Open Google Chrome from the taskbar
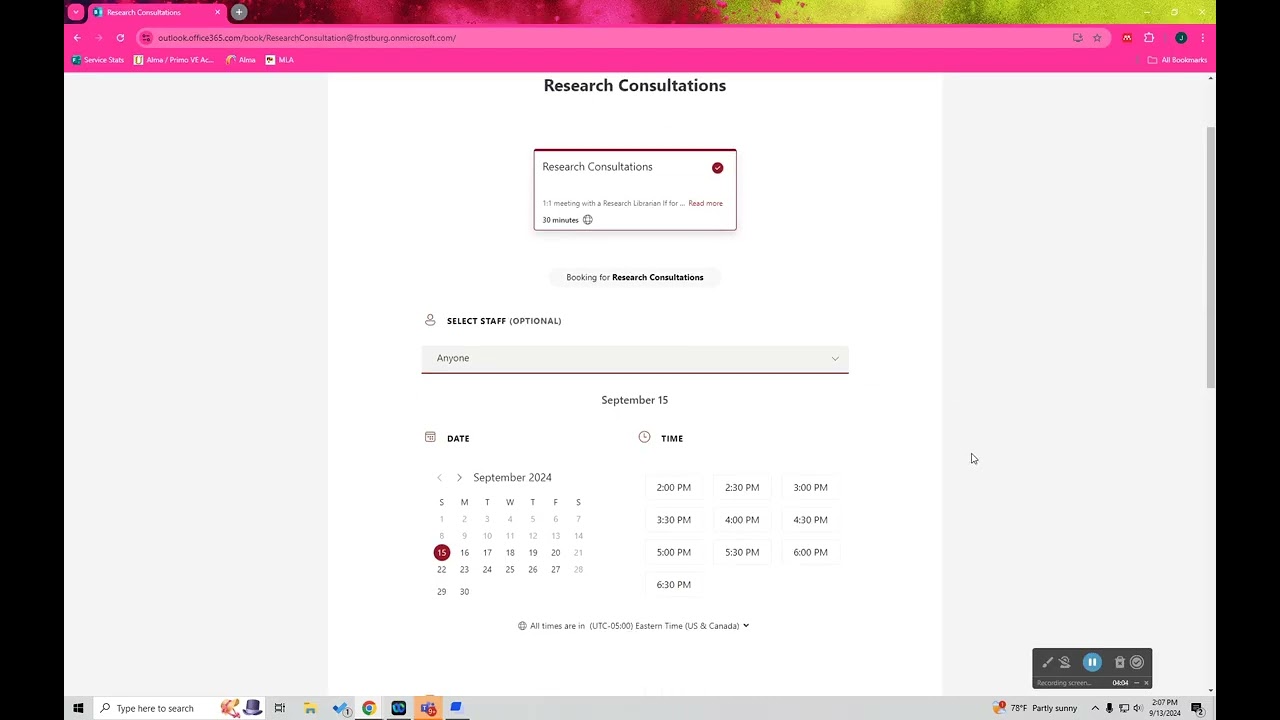The image size is (1280, 720). point(369,708)
